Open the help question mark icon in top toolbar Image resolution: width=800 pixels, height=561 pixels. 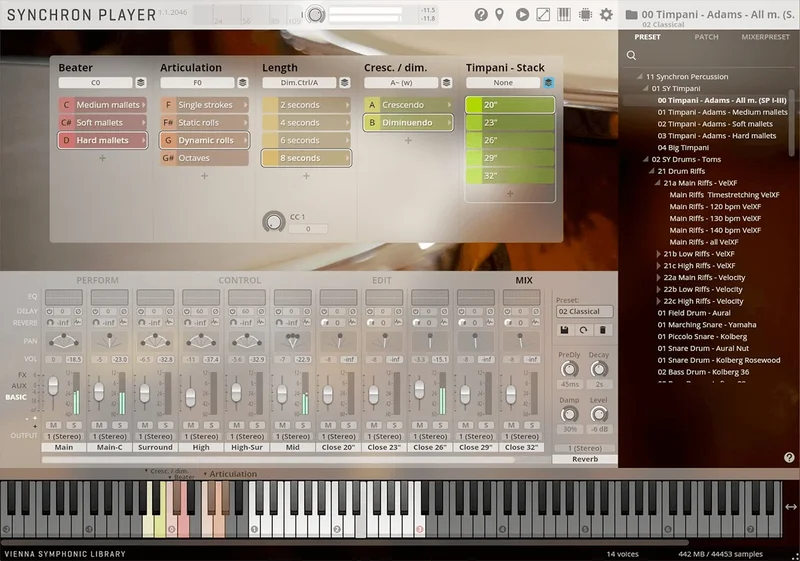(x=481, y=14)
